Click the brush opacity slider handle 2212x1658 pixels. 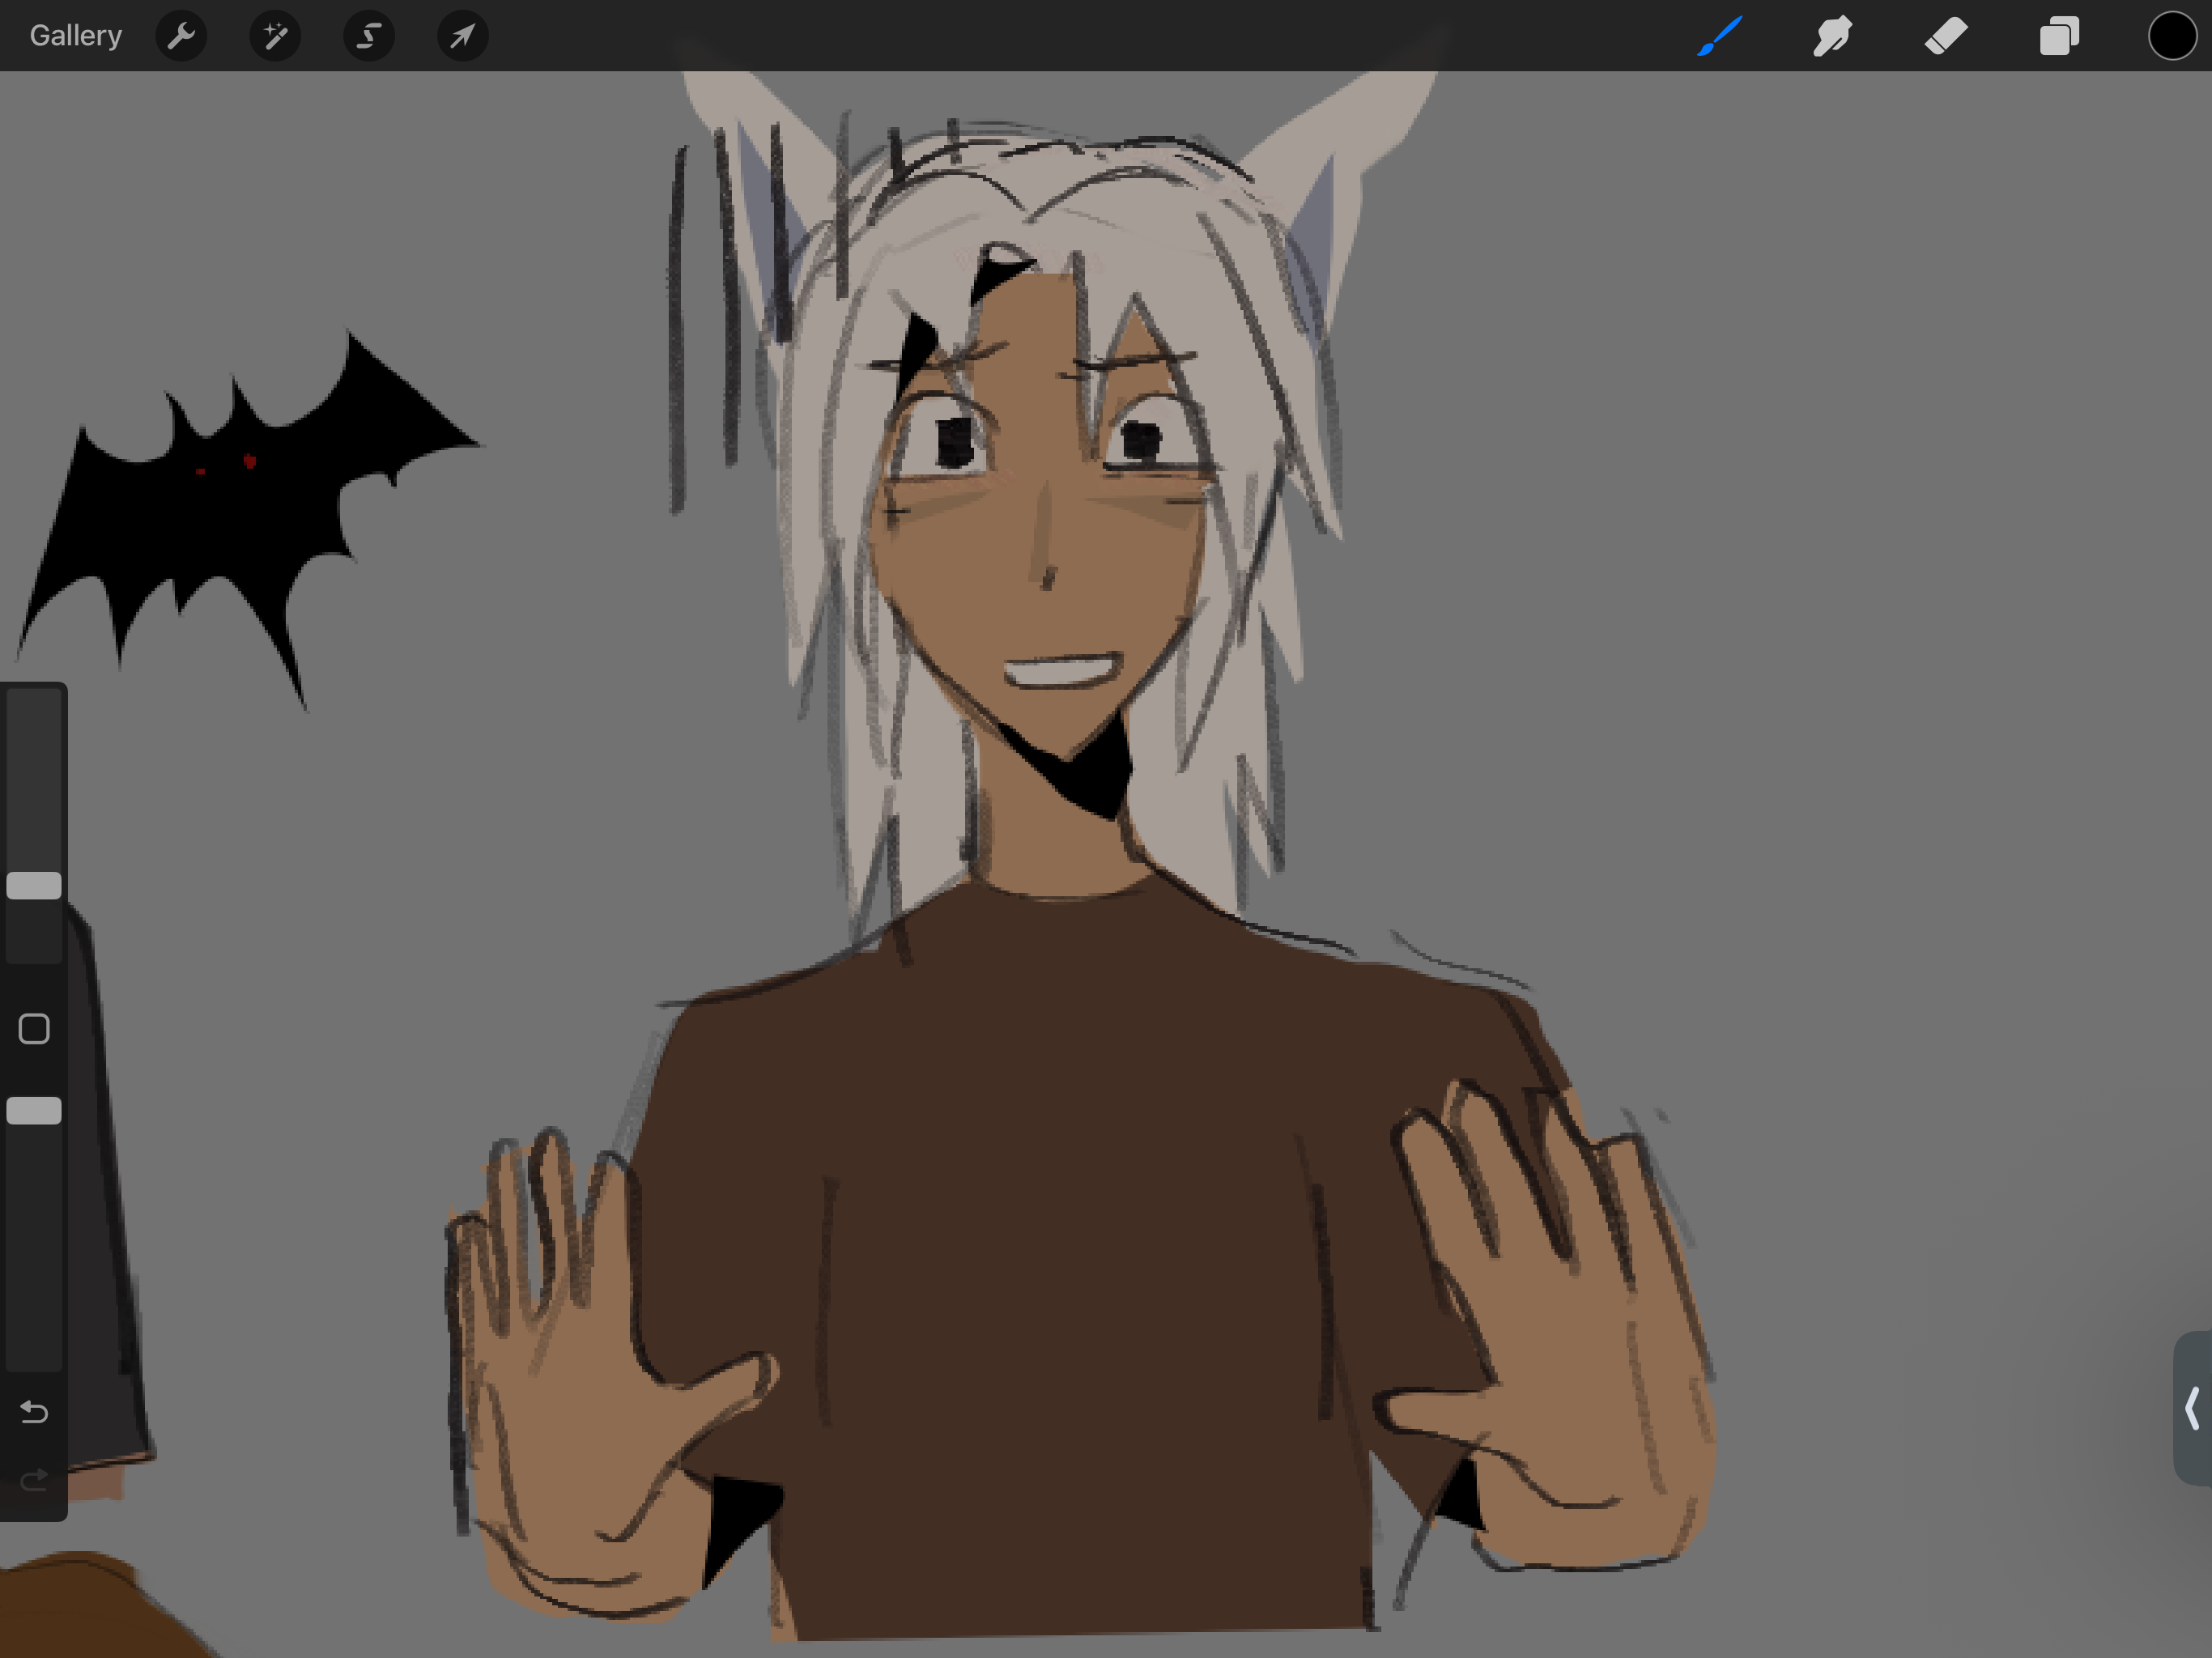(34, 1110)
